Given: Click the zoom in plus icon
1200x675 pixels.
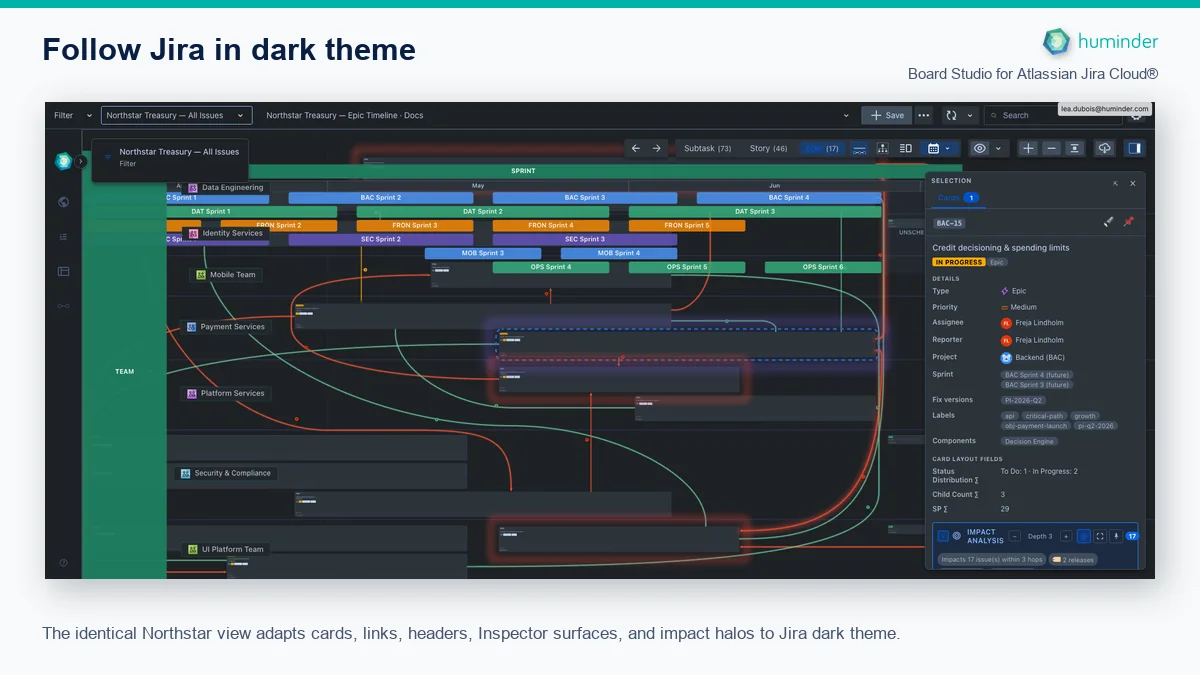Looking at the screenshot, I should tap(1028, 148).
